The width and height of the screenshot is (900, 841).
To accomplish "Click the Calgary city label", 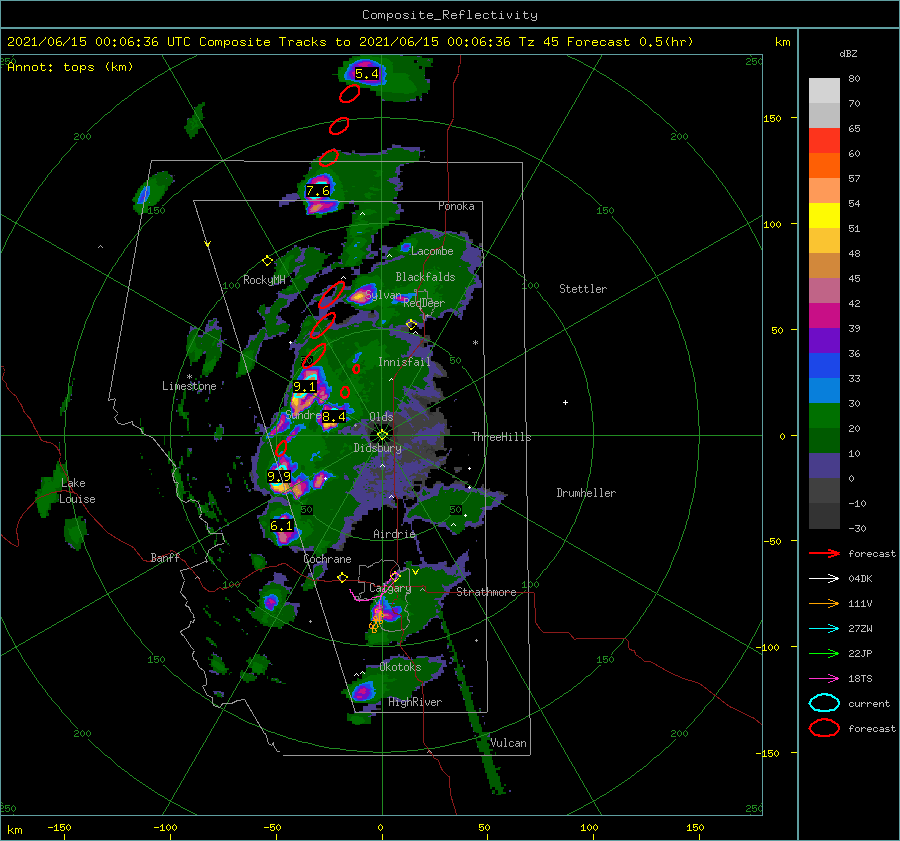I will 390,588.
